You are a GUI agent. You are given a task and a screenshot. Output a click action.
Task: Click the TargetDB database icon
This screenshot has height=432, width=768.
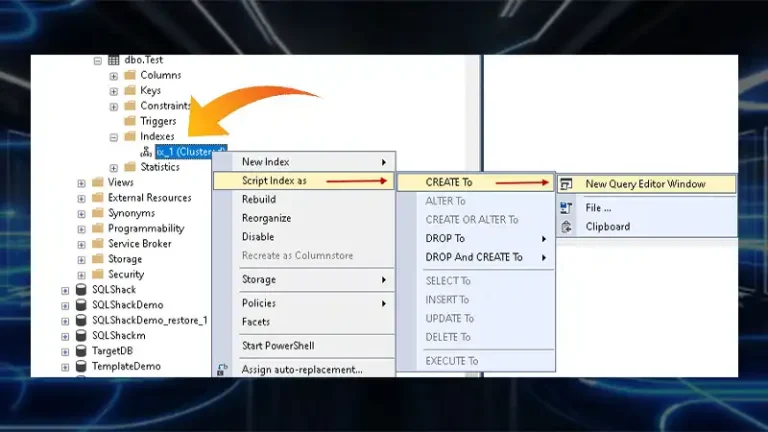[81, 351]
